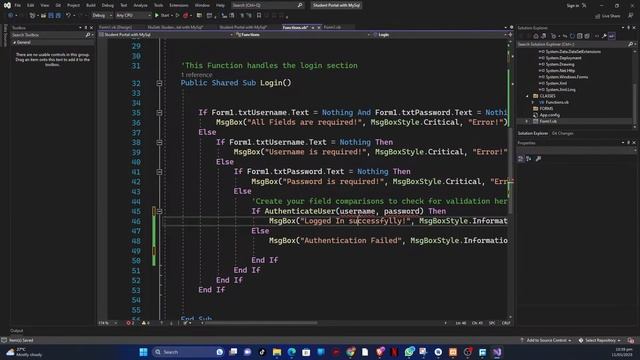The image size is (640, 360).
Task: Click the split editor plus icon
Action: [x=510, y=35]
